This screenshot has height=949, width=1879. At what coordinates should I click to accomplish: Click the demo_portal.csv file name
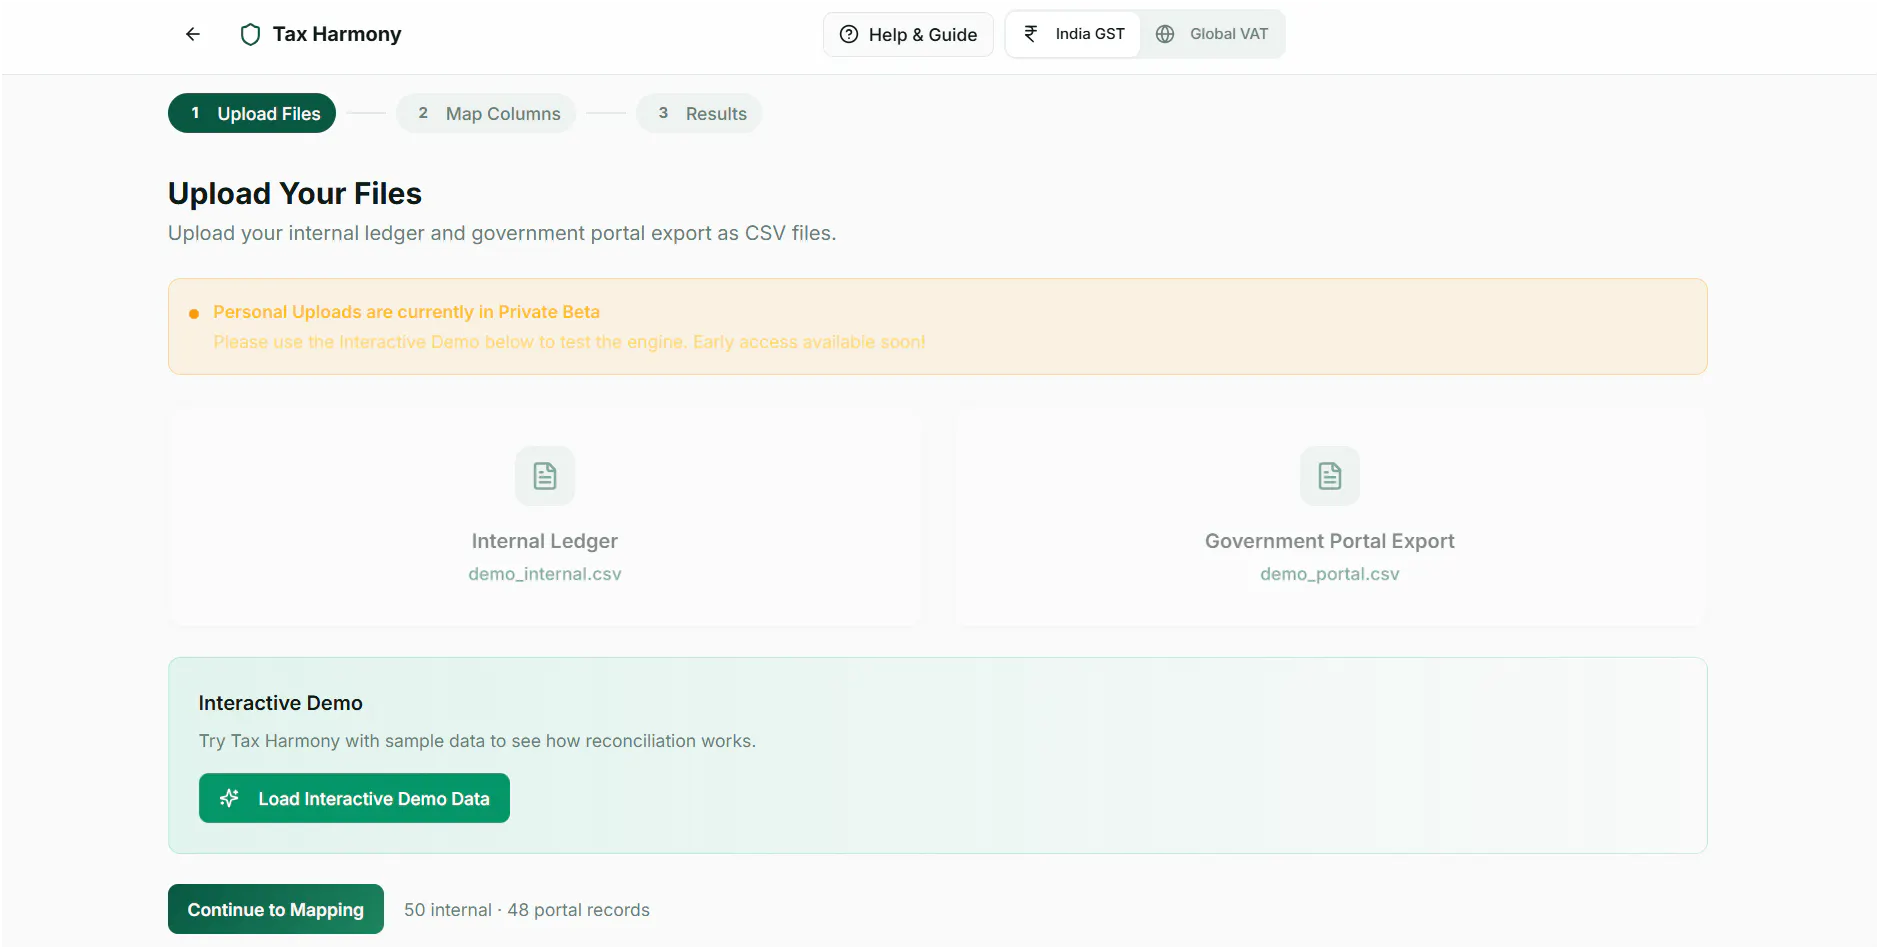coord(1330,574)
